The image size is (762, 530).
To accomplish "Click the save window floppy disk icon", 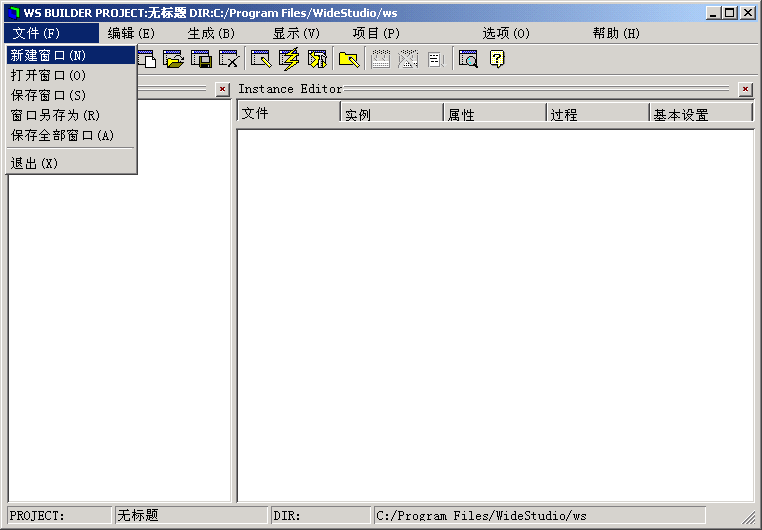I will [201, 59].
